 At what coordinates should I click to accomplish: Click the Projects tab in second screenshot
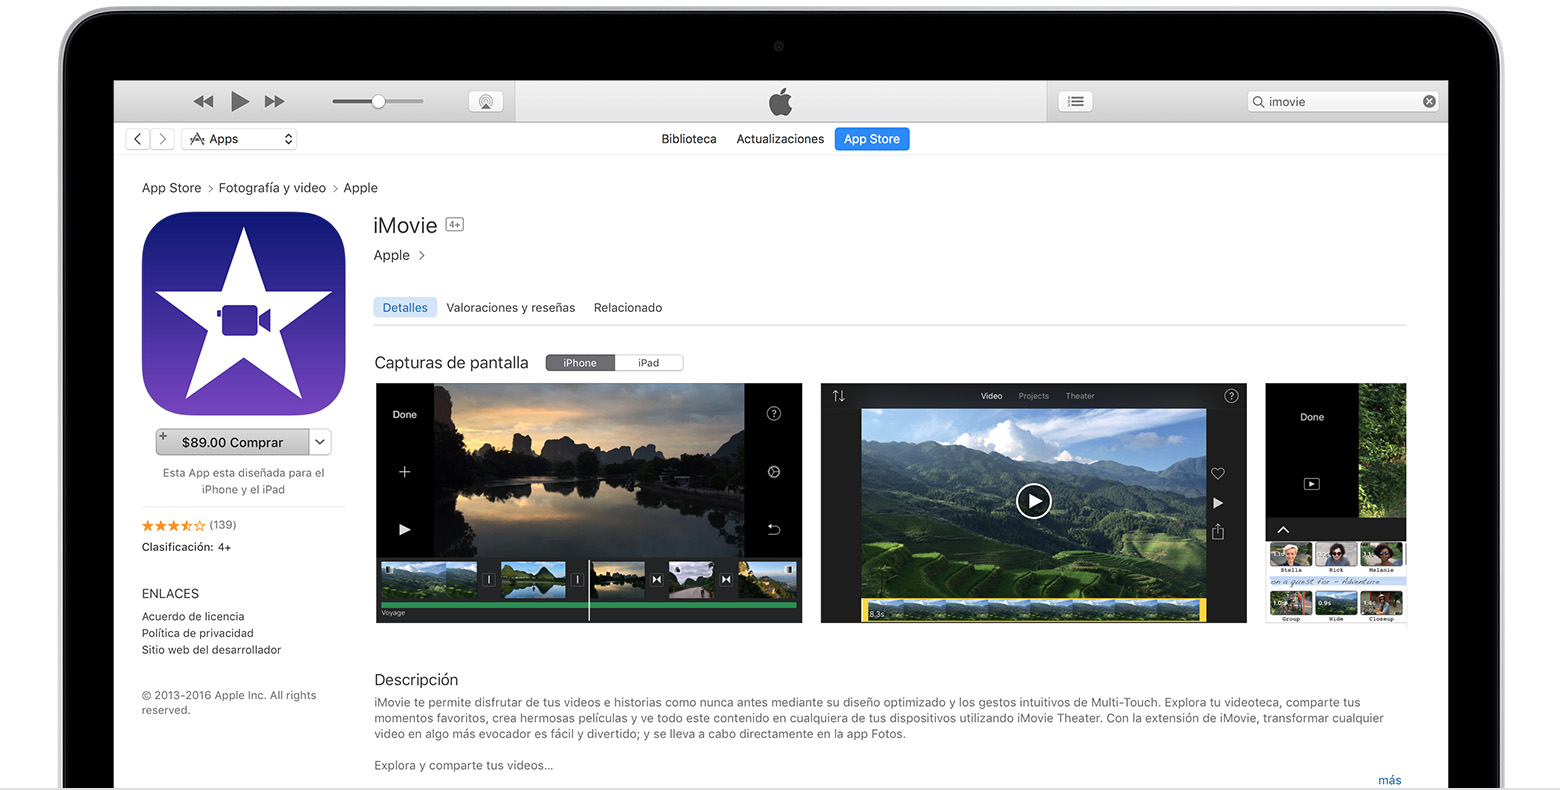1034,396
